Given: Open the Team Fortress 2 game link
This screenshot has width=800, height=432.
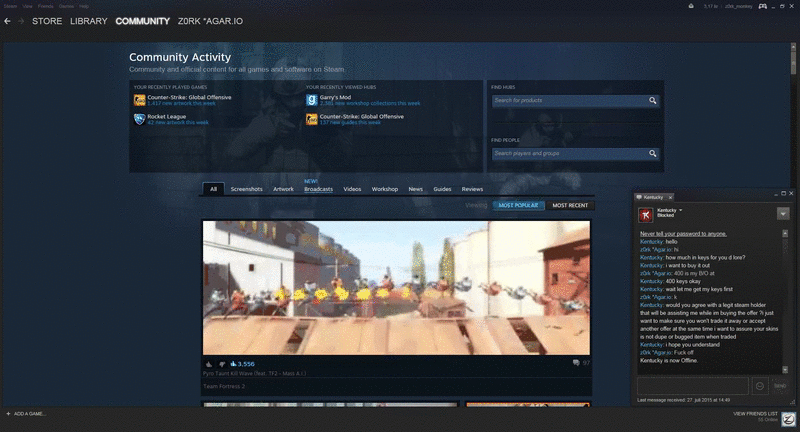Looking at the screenshot, I should pos(224,387).
